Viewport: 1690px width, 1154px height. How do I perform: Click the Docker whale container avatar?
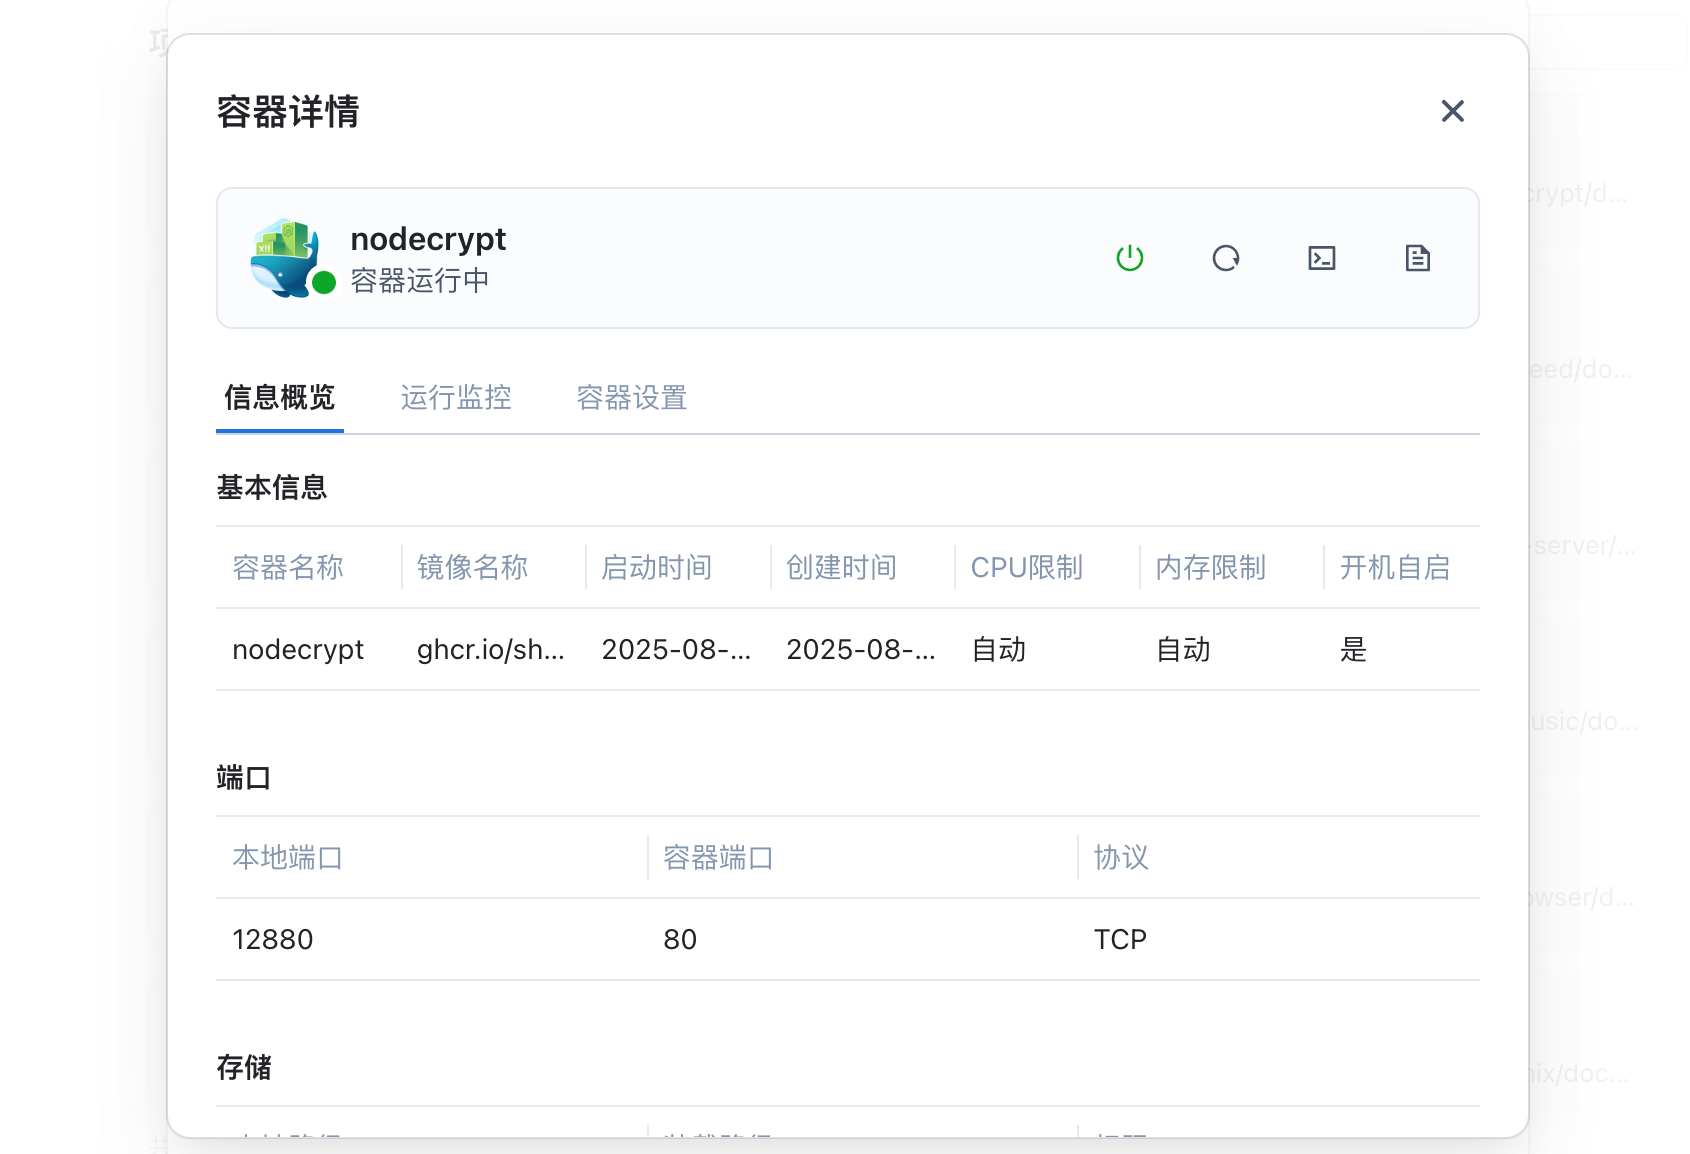(x=285, y=256)
